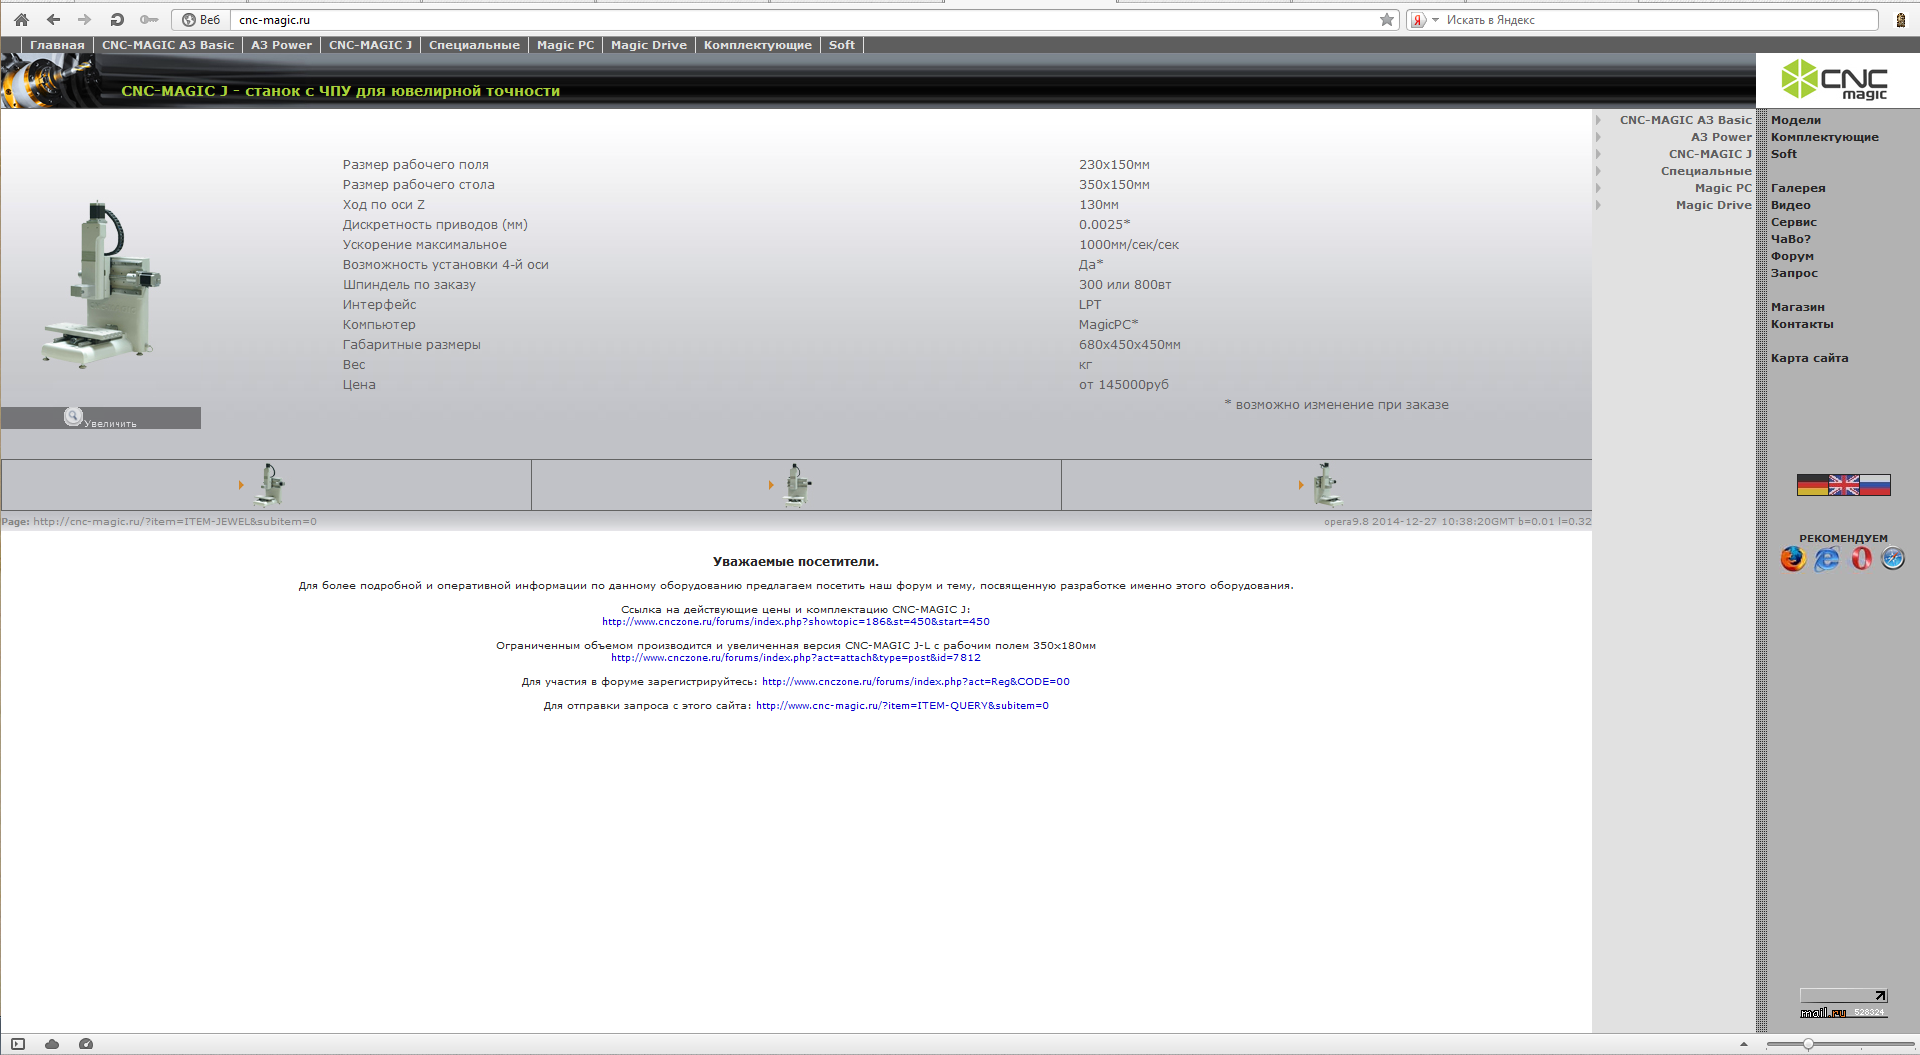Open the Сервис link
This screenshot has width=1920, height=1055.
pyautogui.click(x=1794, y=222)
